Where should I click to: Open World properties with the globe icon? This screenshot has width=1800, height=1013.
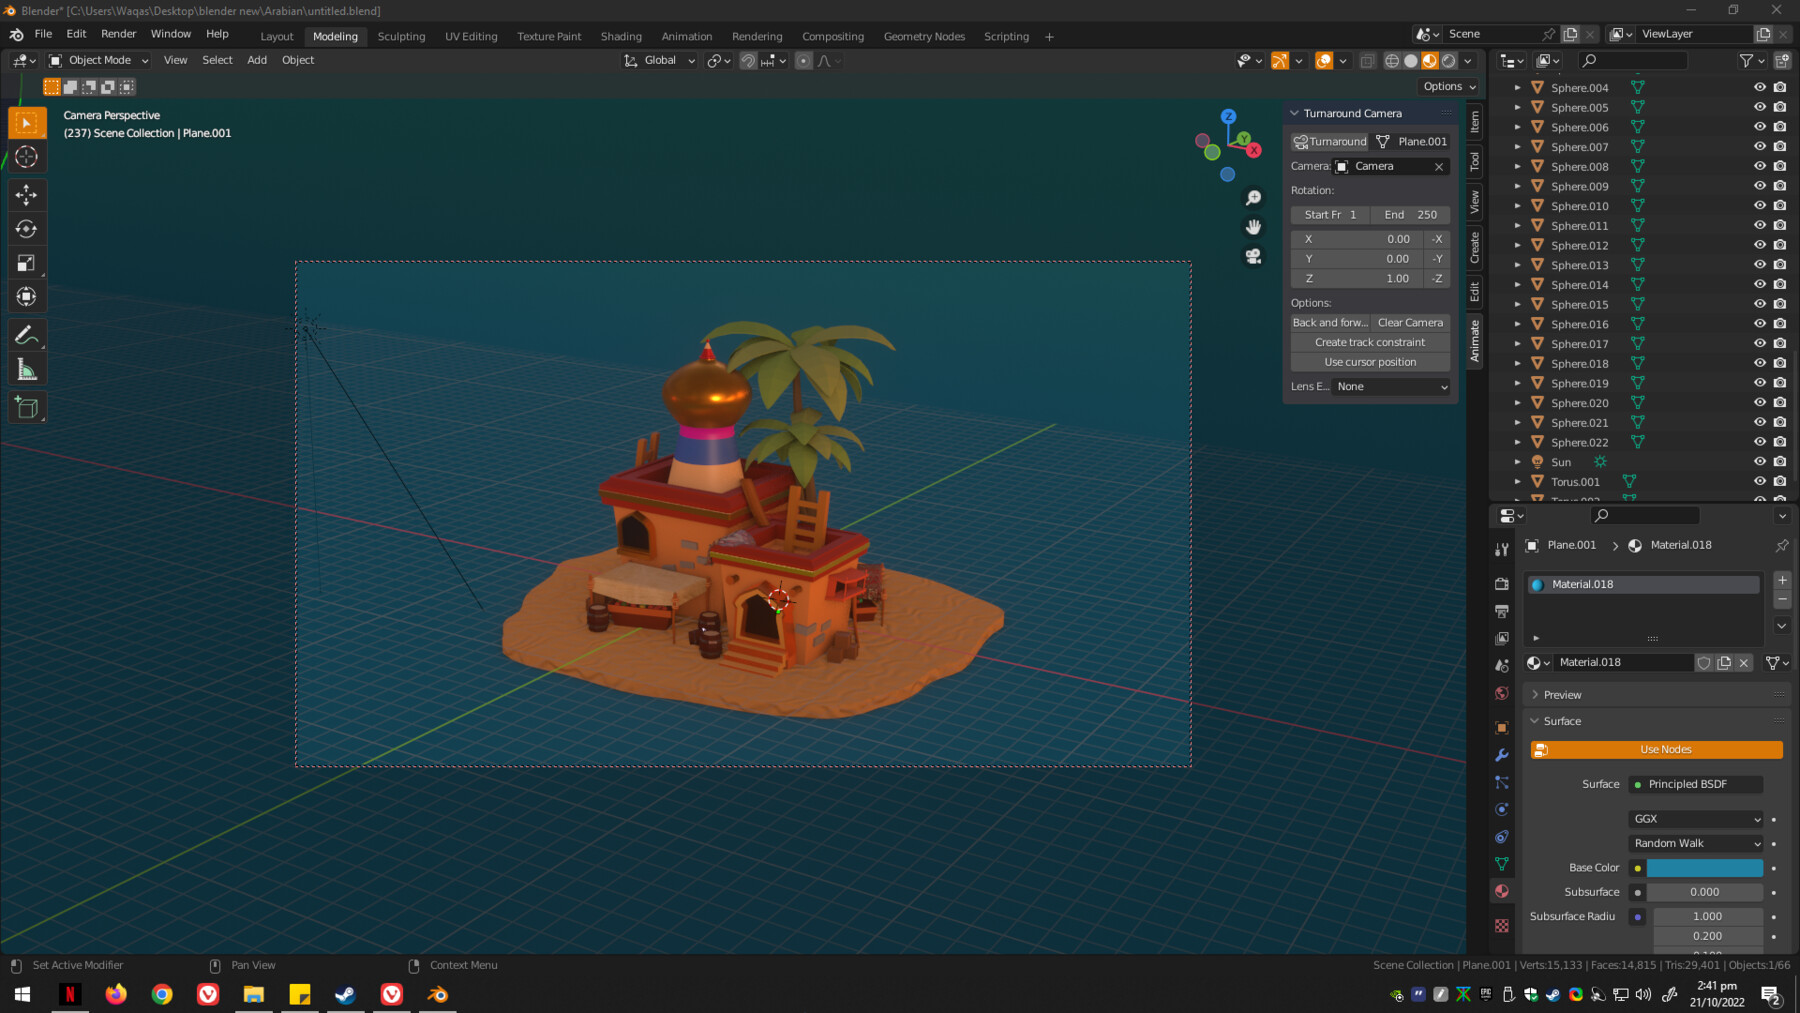[x=1501, y=693]
